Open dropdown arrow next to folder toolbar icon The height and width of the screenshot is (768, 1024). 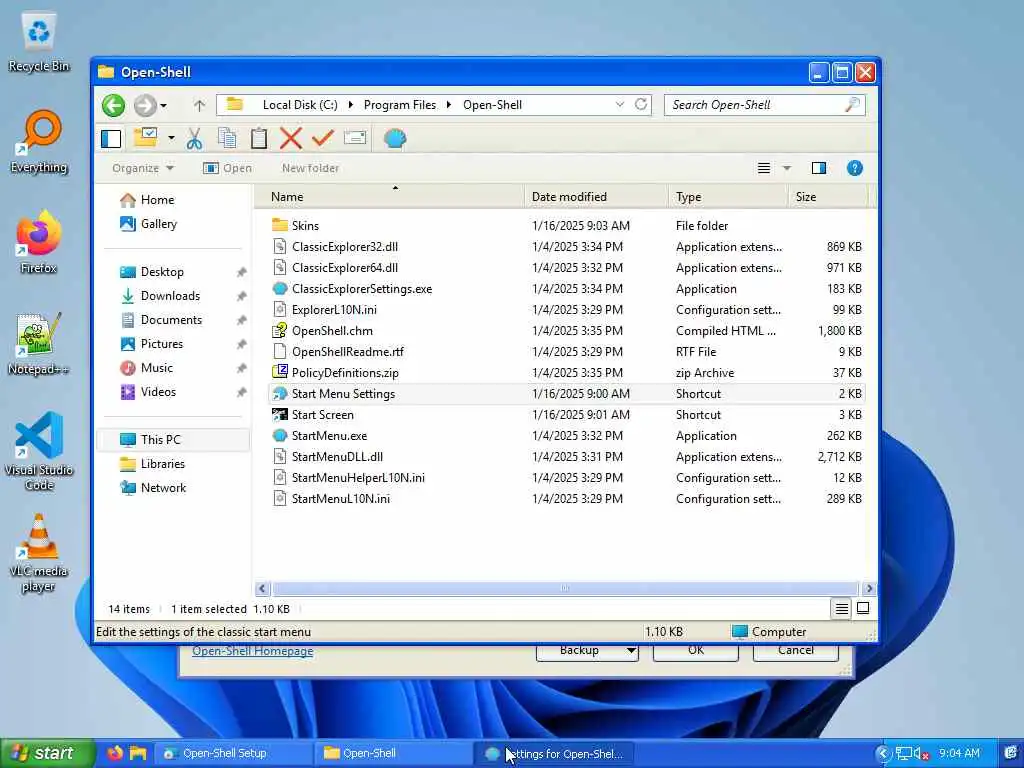tap(171, 138)
